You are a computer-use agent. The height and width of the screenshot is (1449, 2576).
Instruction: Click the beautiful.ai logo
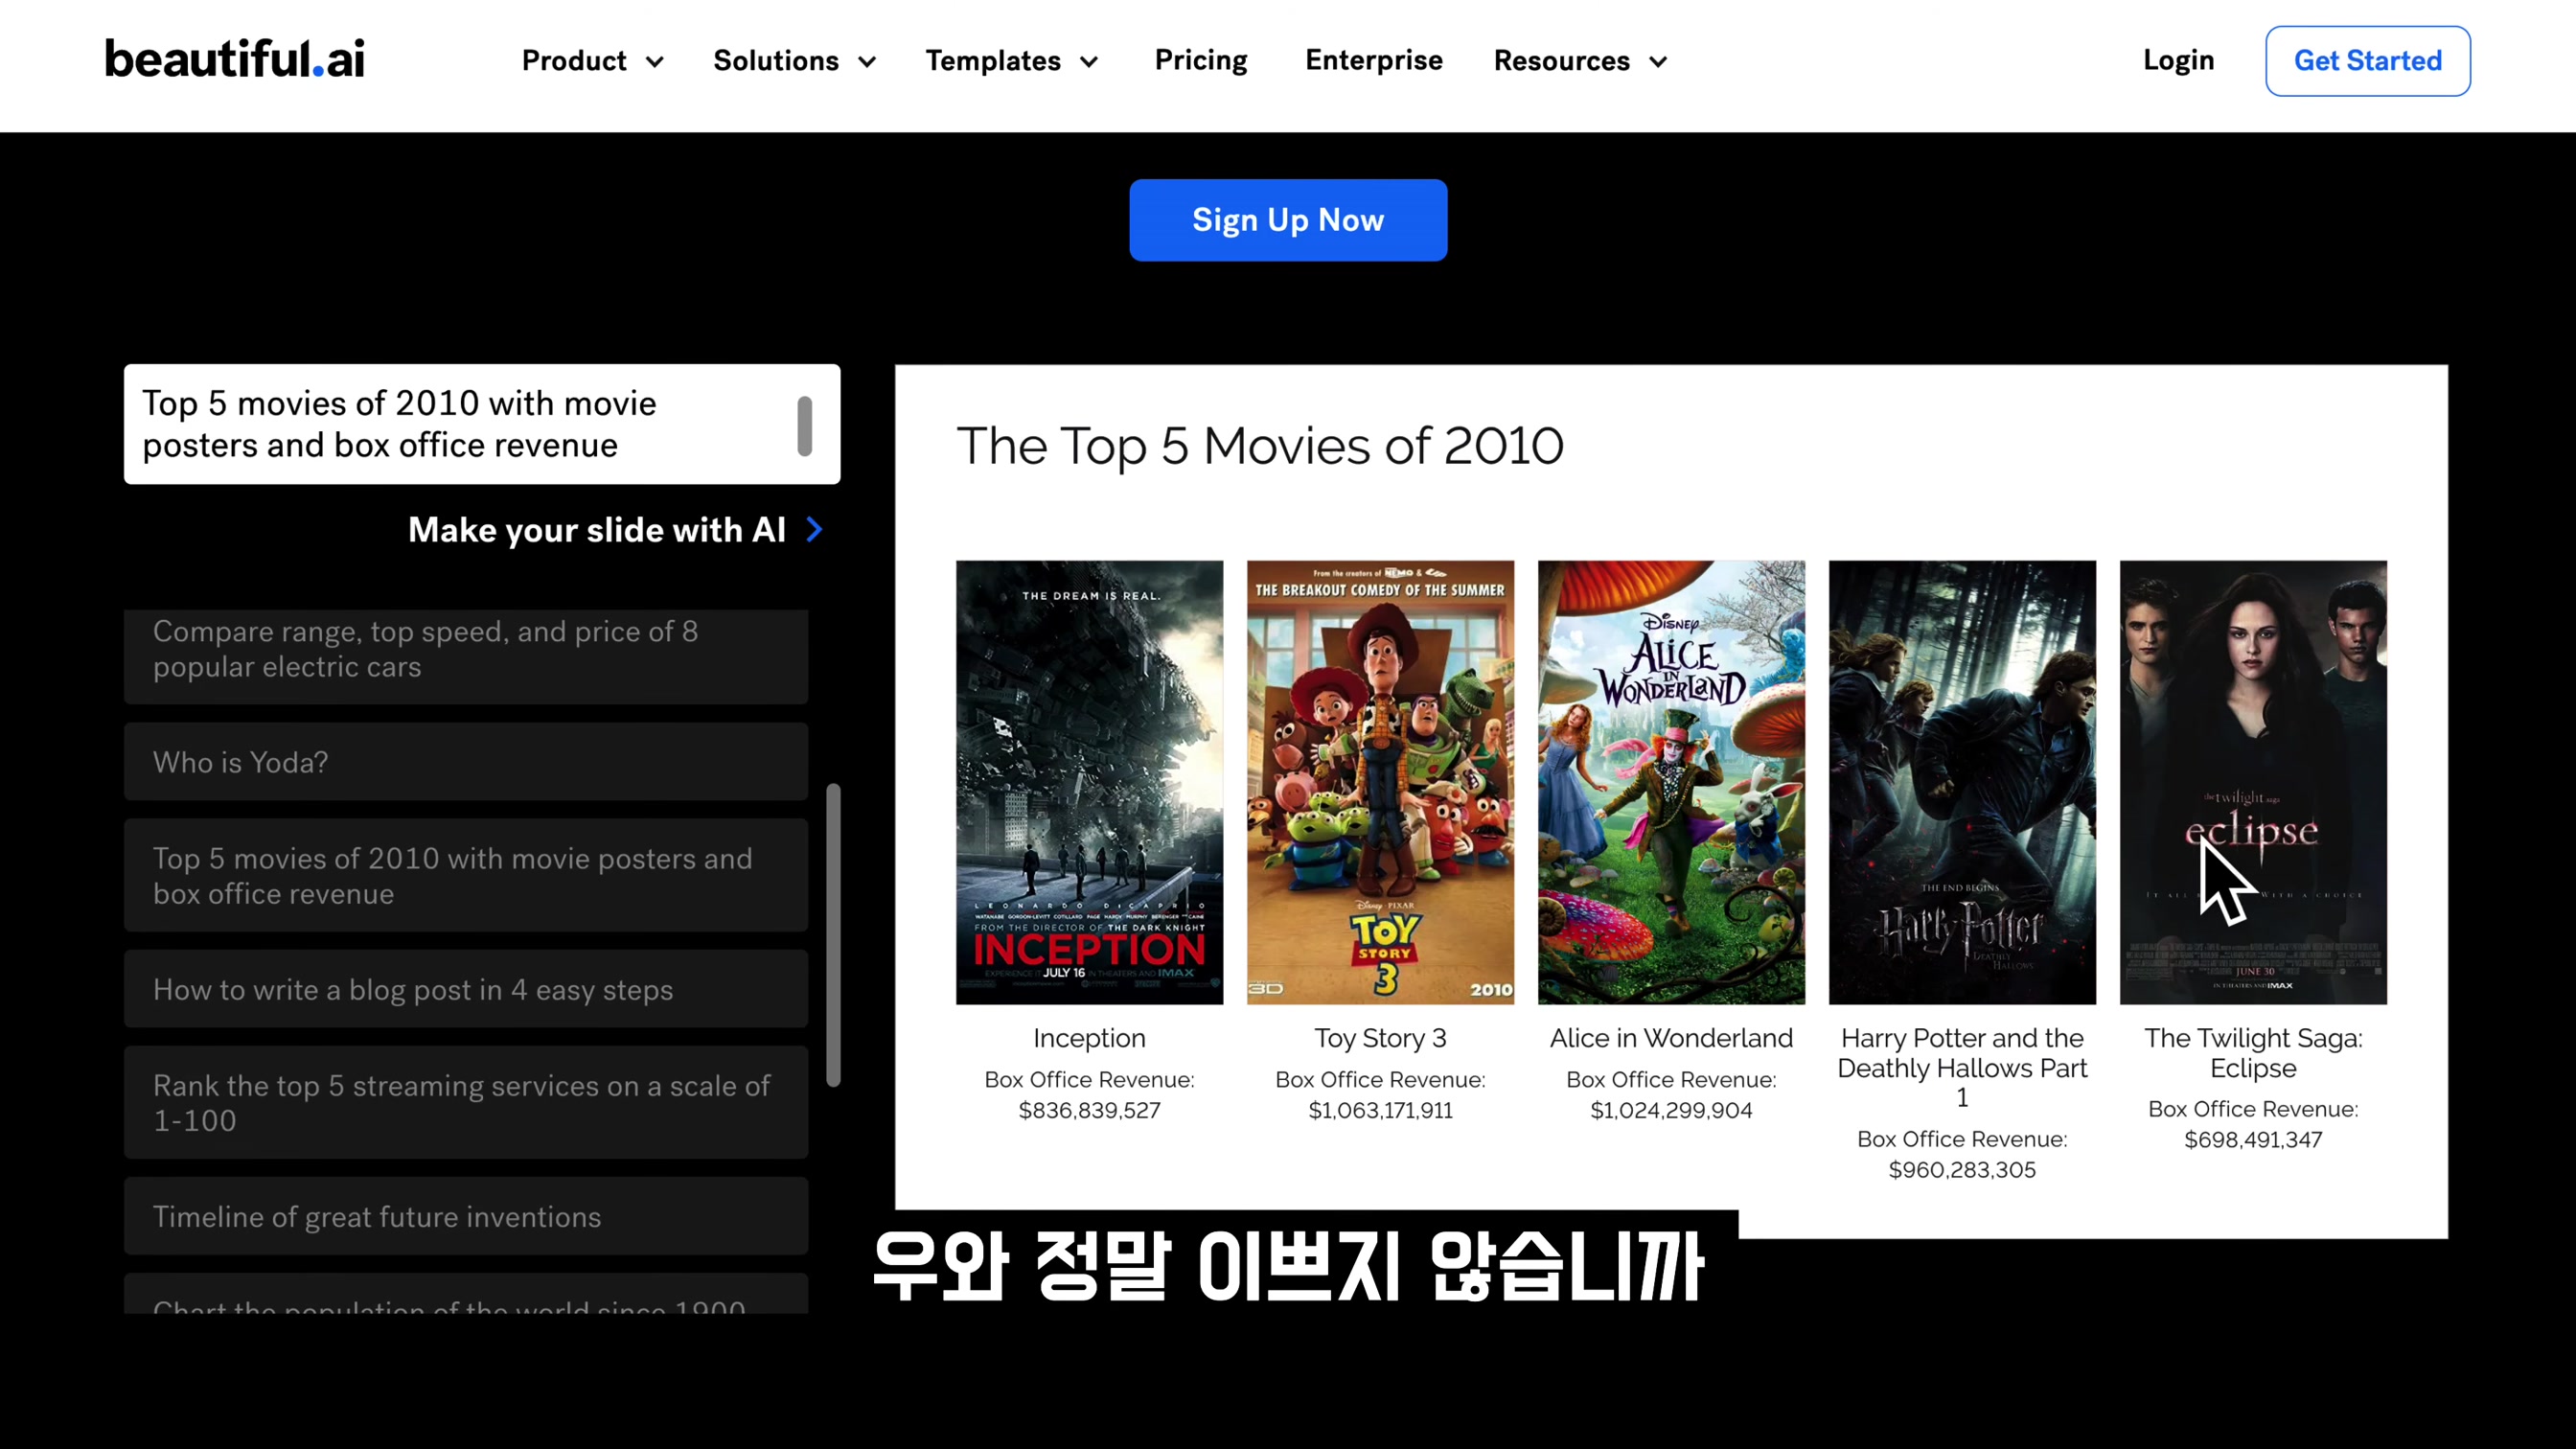click(235, 59)
